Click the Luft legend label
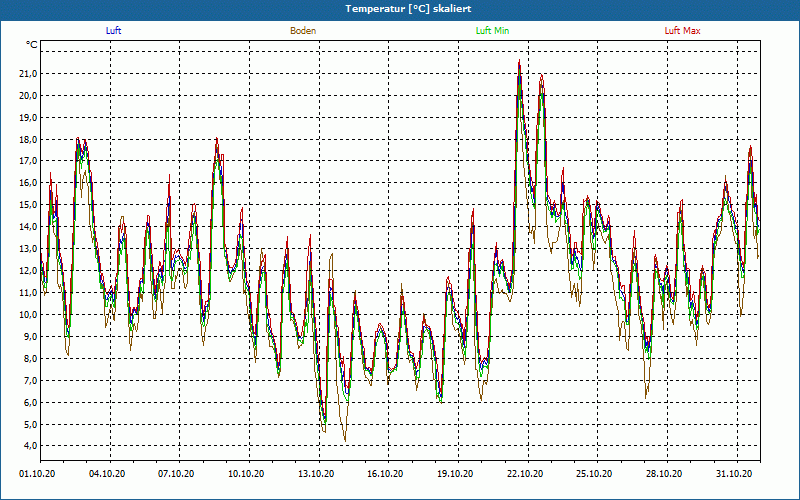 [113, 31]
